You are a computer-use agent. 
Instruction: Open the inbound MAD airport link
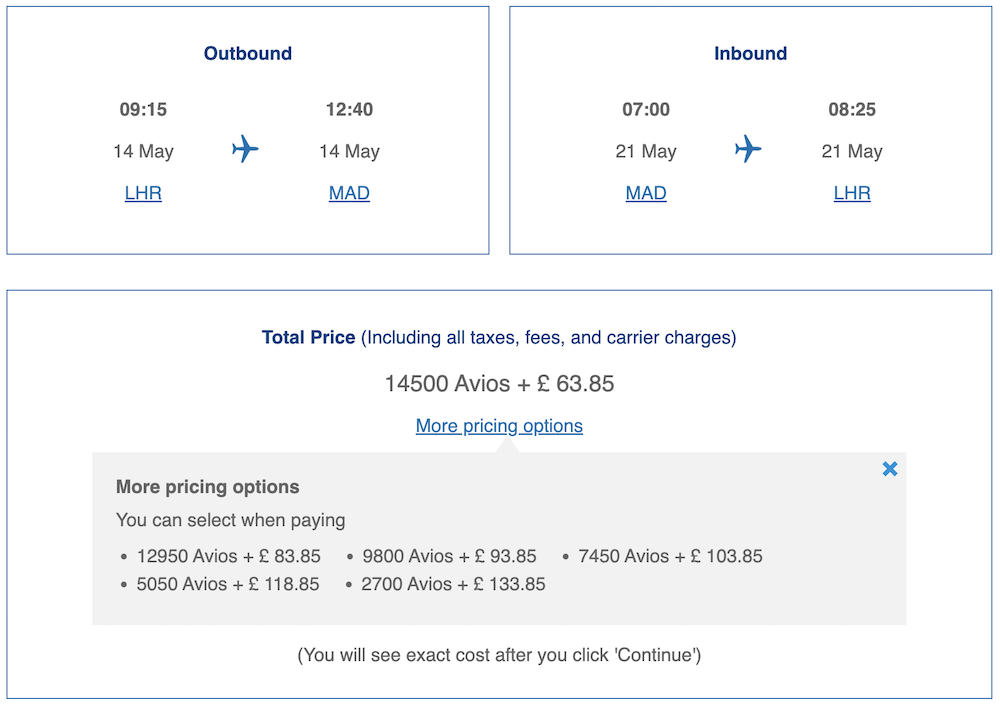(646, 193)
